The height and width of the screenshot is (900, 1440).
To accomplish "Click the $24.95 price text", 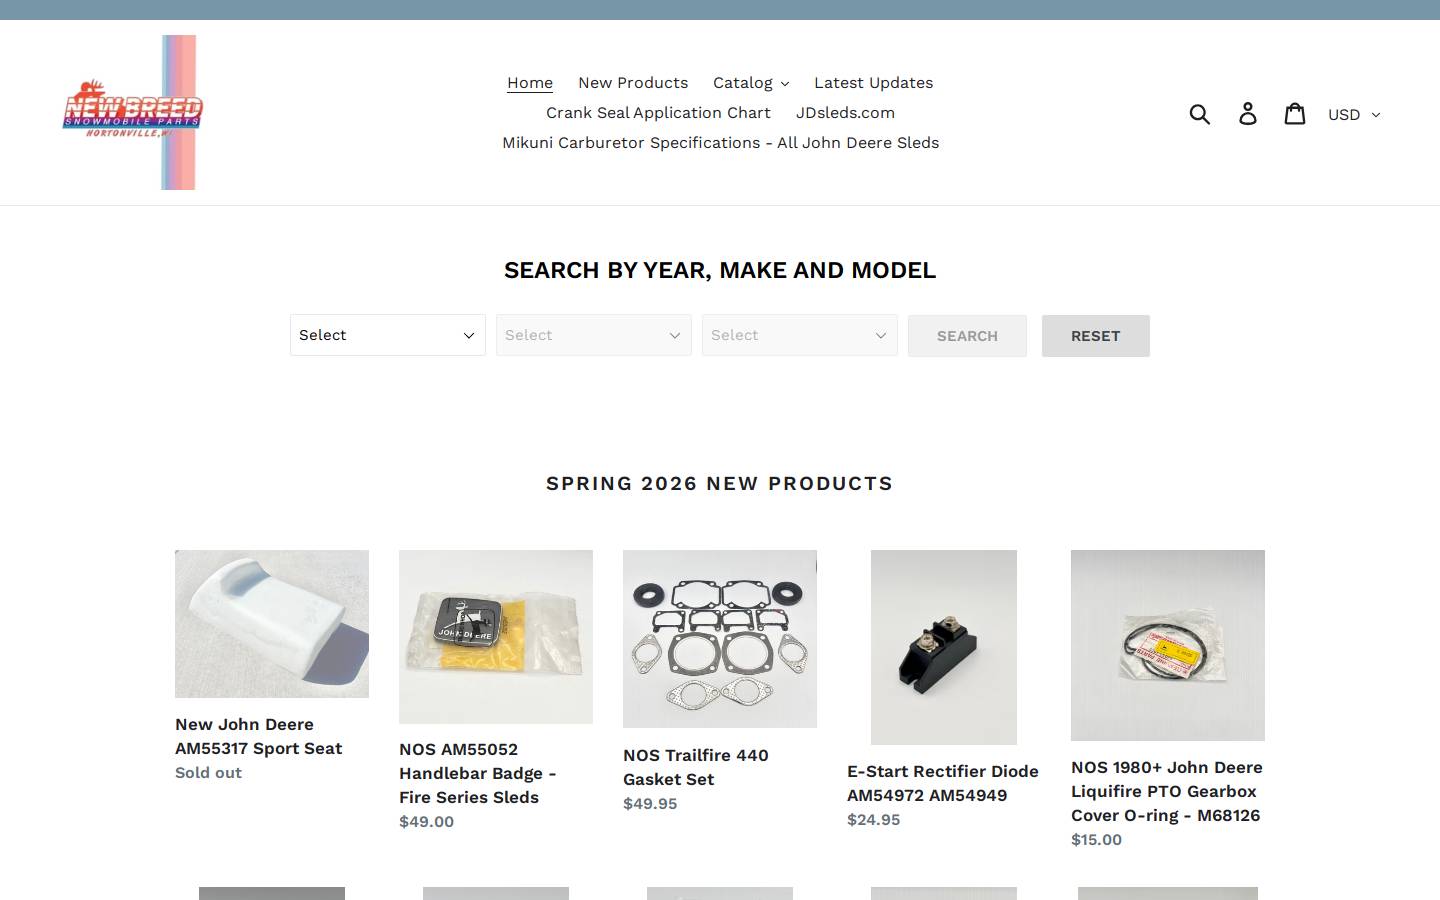I will pos(874,820).
